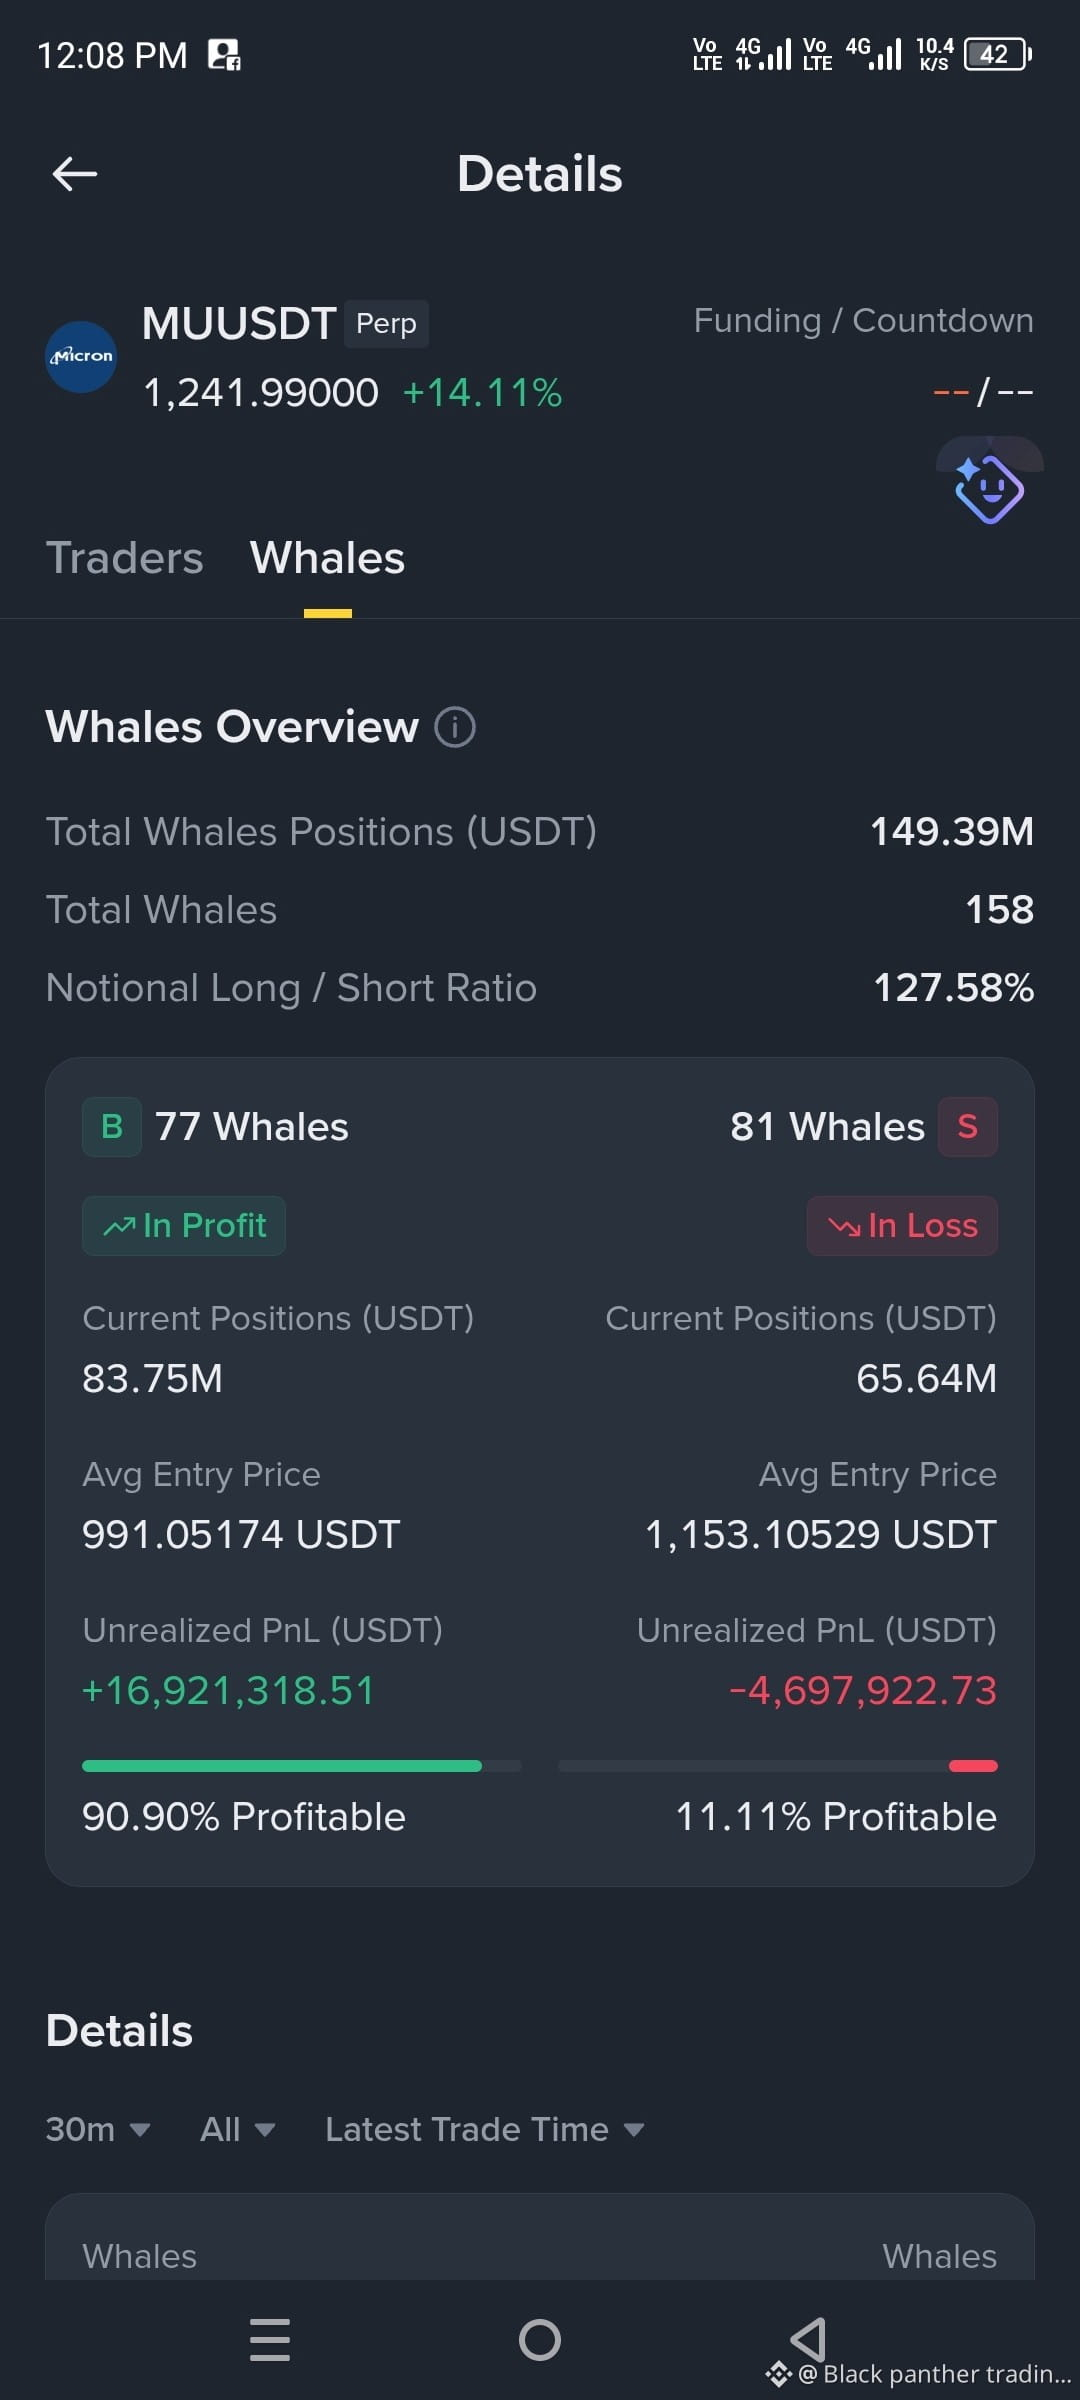Tap the red S sell badge
The height and width of the screenshot is (2400, 1080).
[x=967, y=1127]
